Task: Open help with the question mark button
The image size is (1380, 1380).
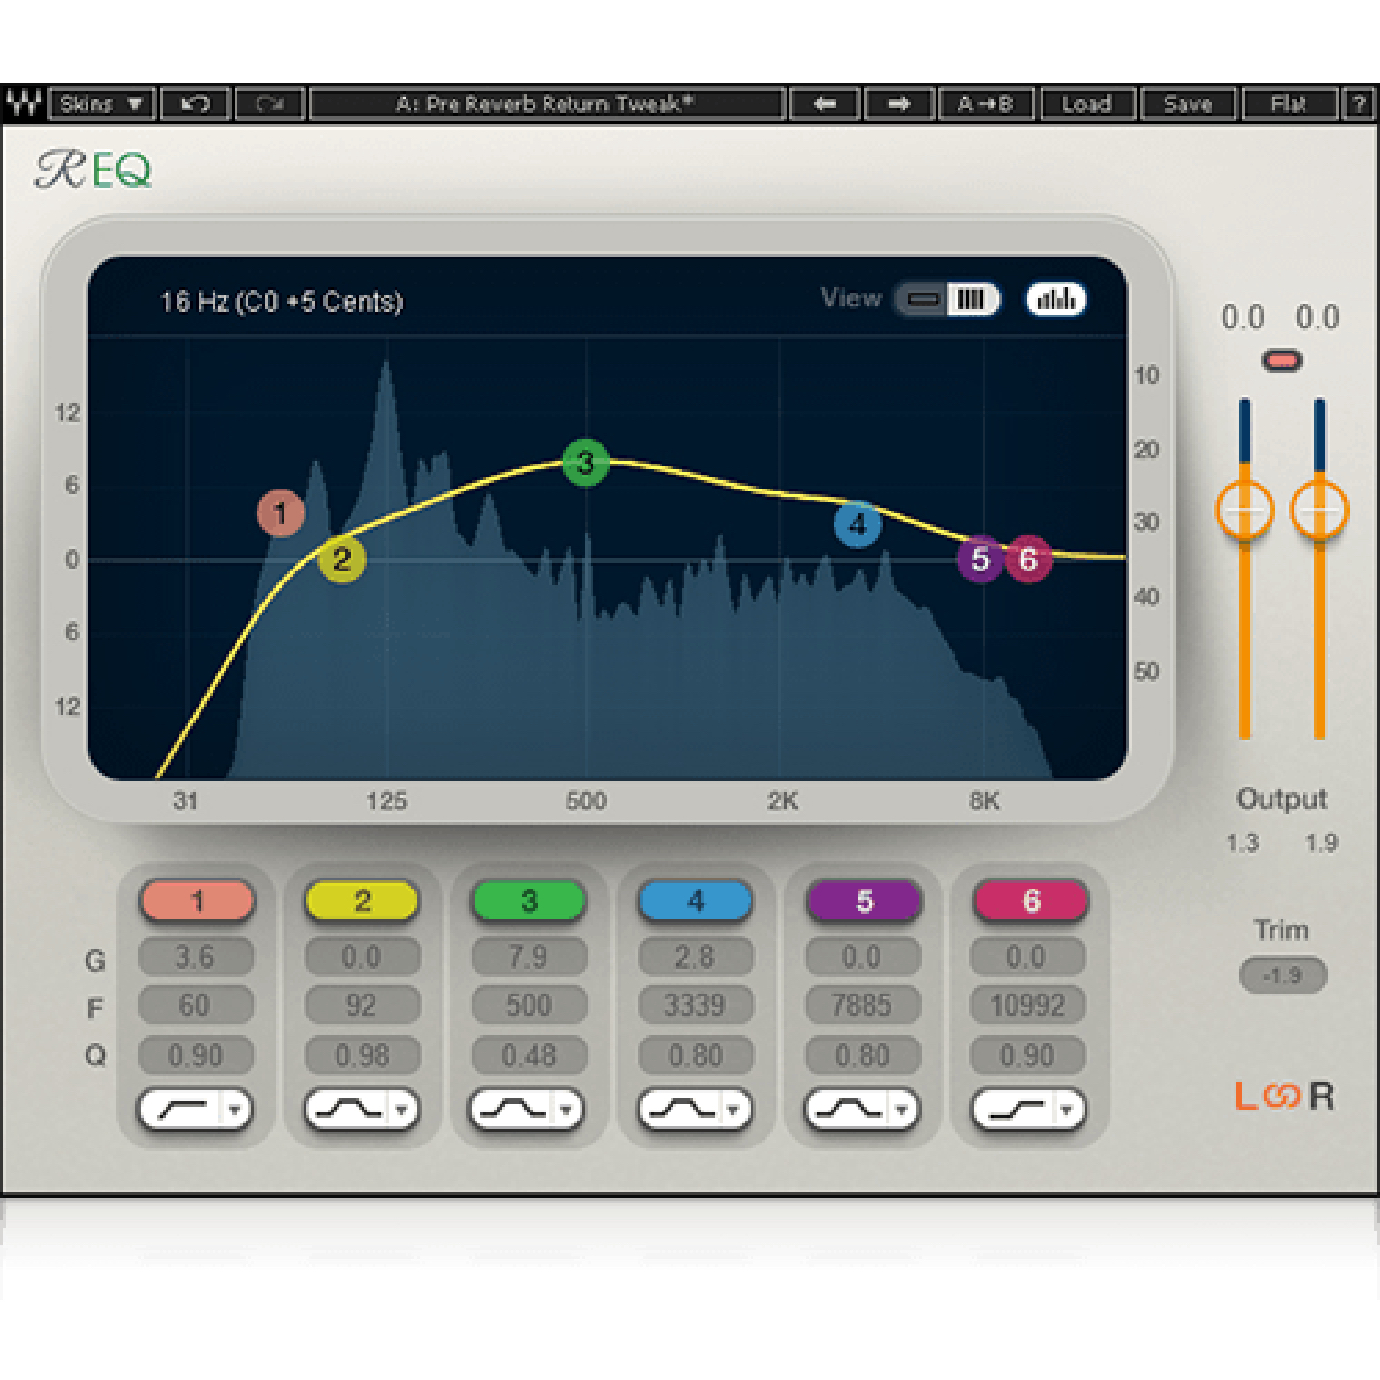Action: 1358,103
